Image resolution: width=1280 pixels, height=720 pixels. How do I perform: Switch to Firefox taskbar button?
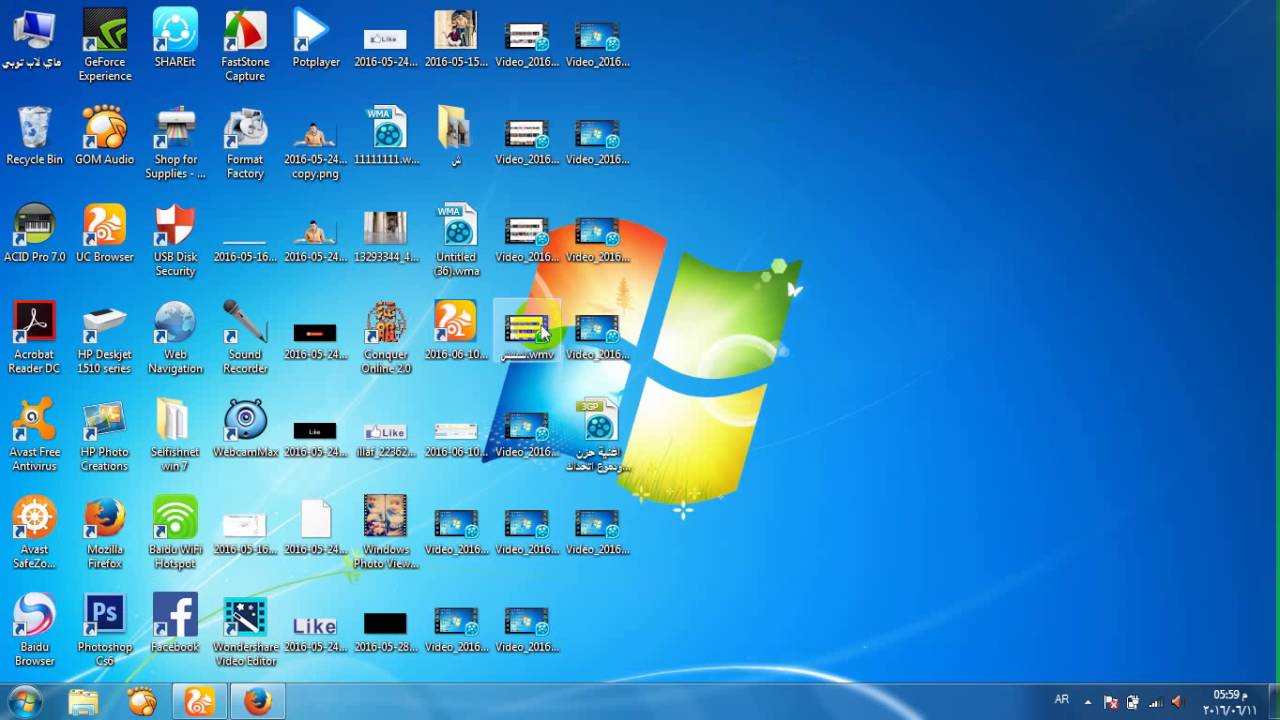coord(258,702)
